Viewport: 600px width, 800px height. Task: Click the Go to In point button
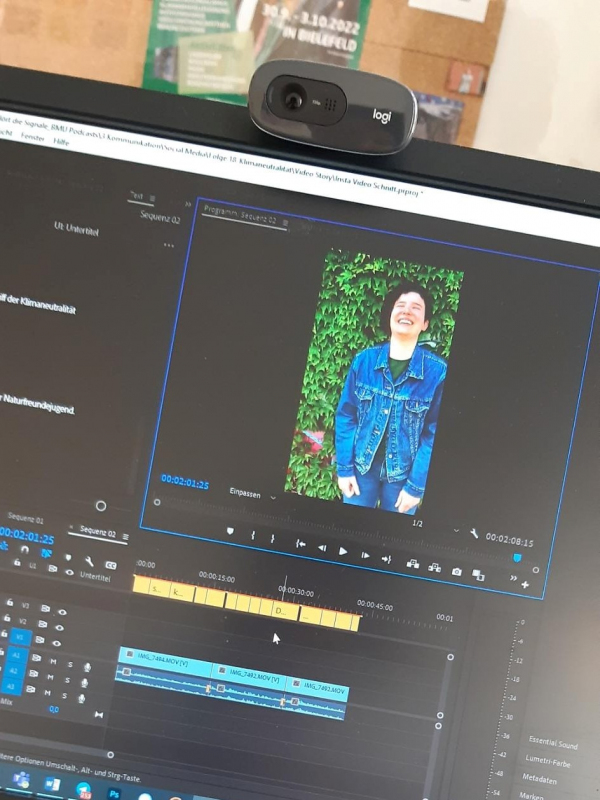point(301,544)
